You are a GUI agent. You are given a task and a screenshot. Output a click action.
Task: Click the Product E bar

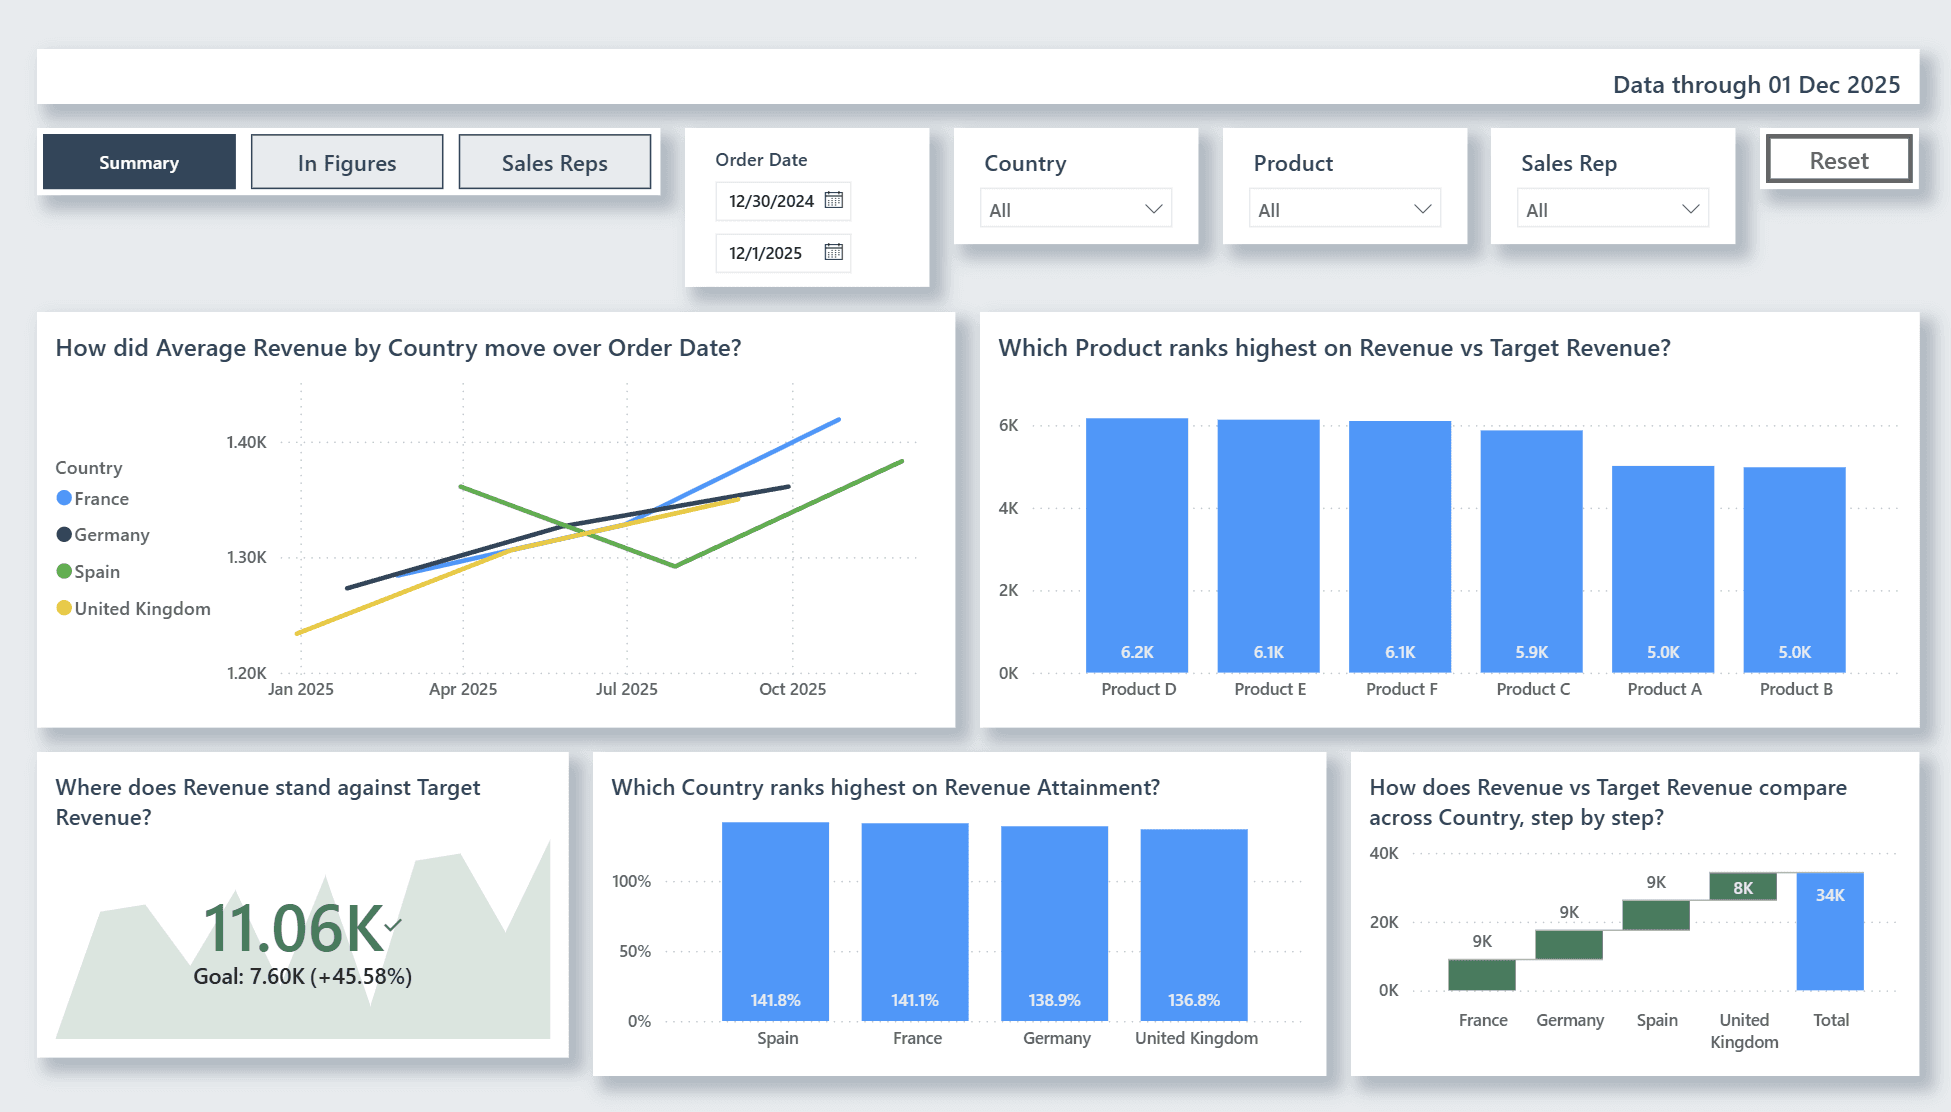1268,546
